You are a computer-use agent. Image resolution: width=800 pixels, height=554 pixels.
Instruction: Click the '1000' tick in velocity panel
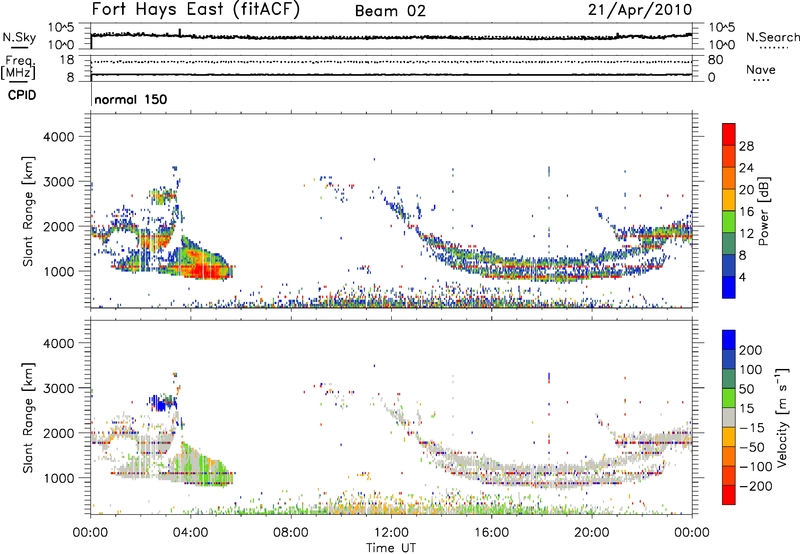coord(58,478)
